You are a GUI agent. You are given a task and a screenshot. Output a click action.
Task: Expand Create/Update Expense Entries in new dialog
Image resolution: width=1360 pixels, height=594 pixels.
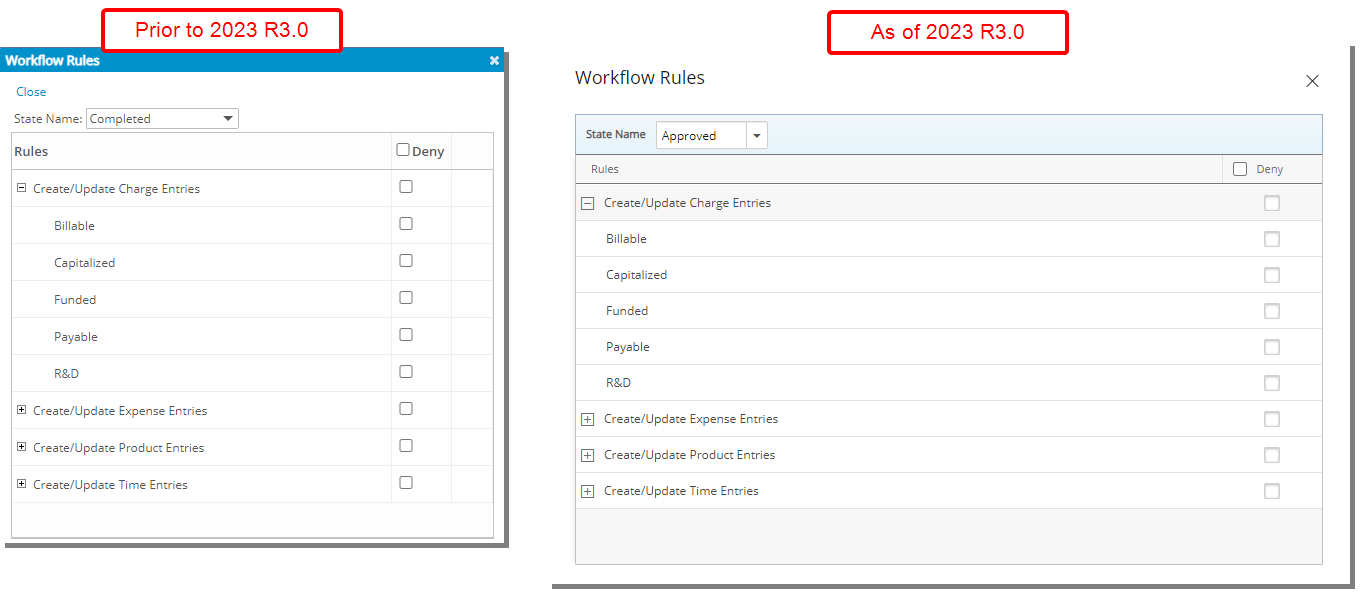[x=588, y=419]
